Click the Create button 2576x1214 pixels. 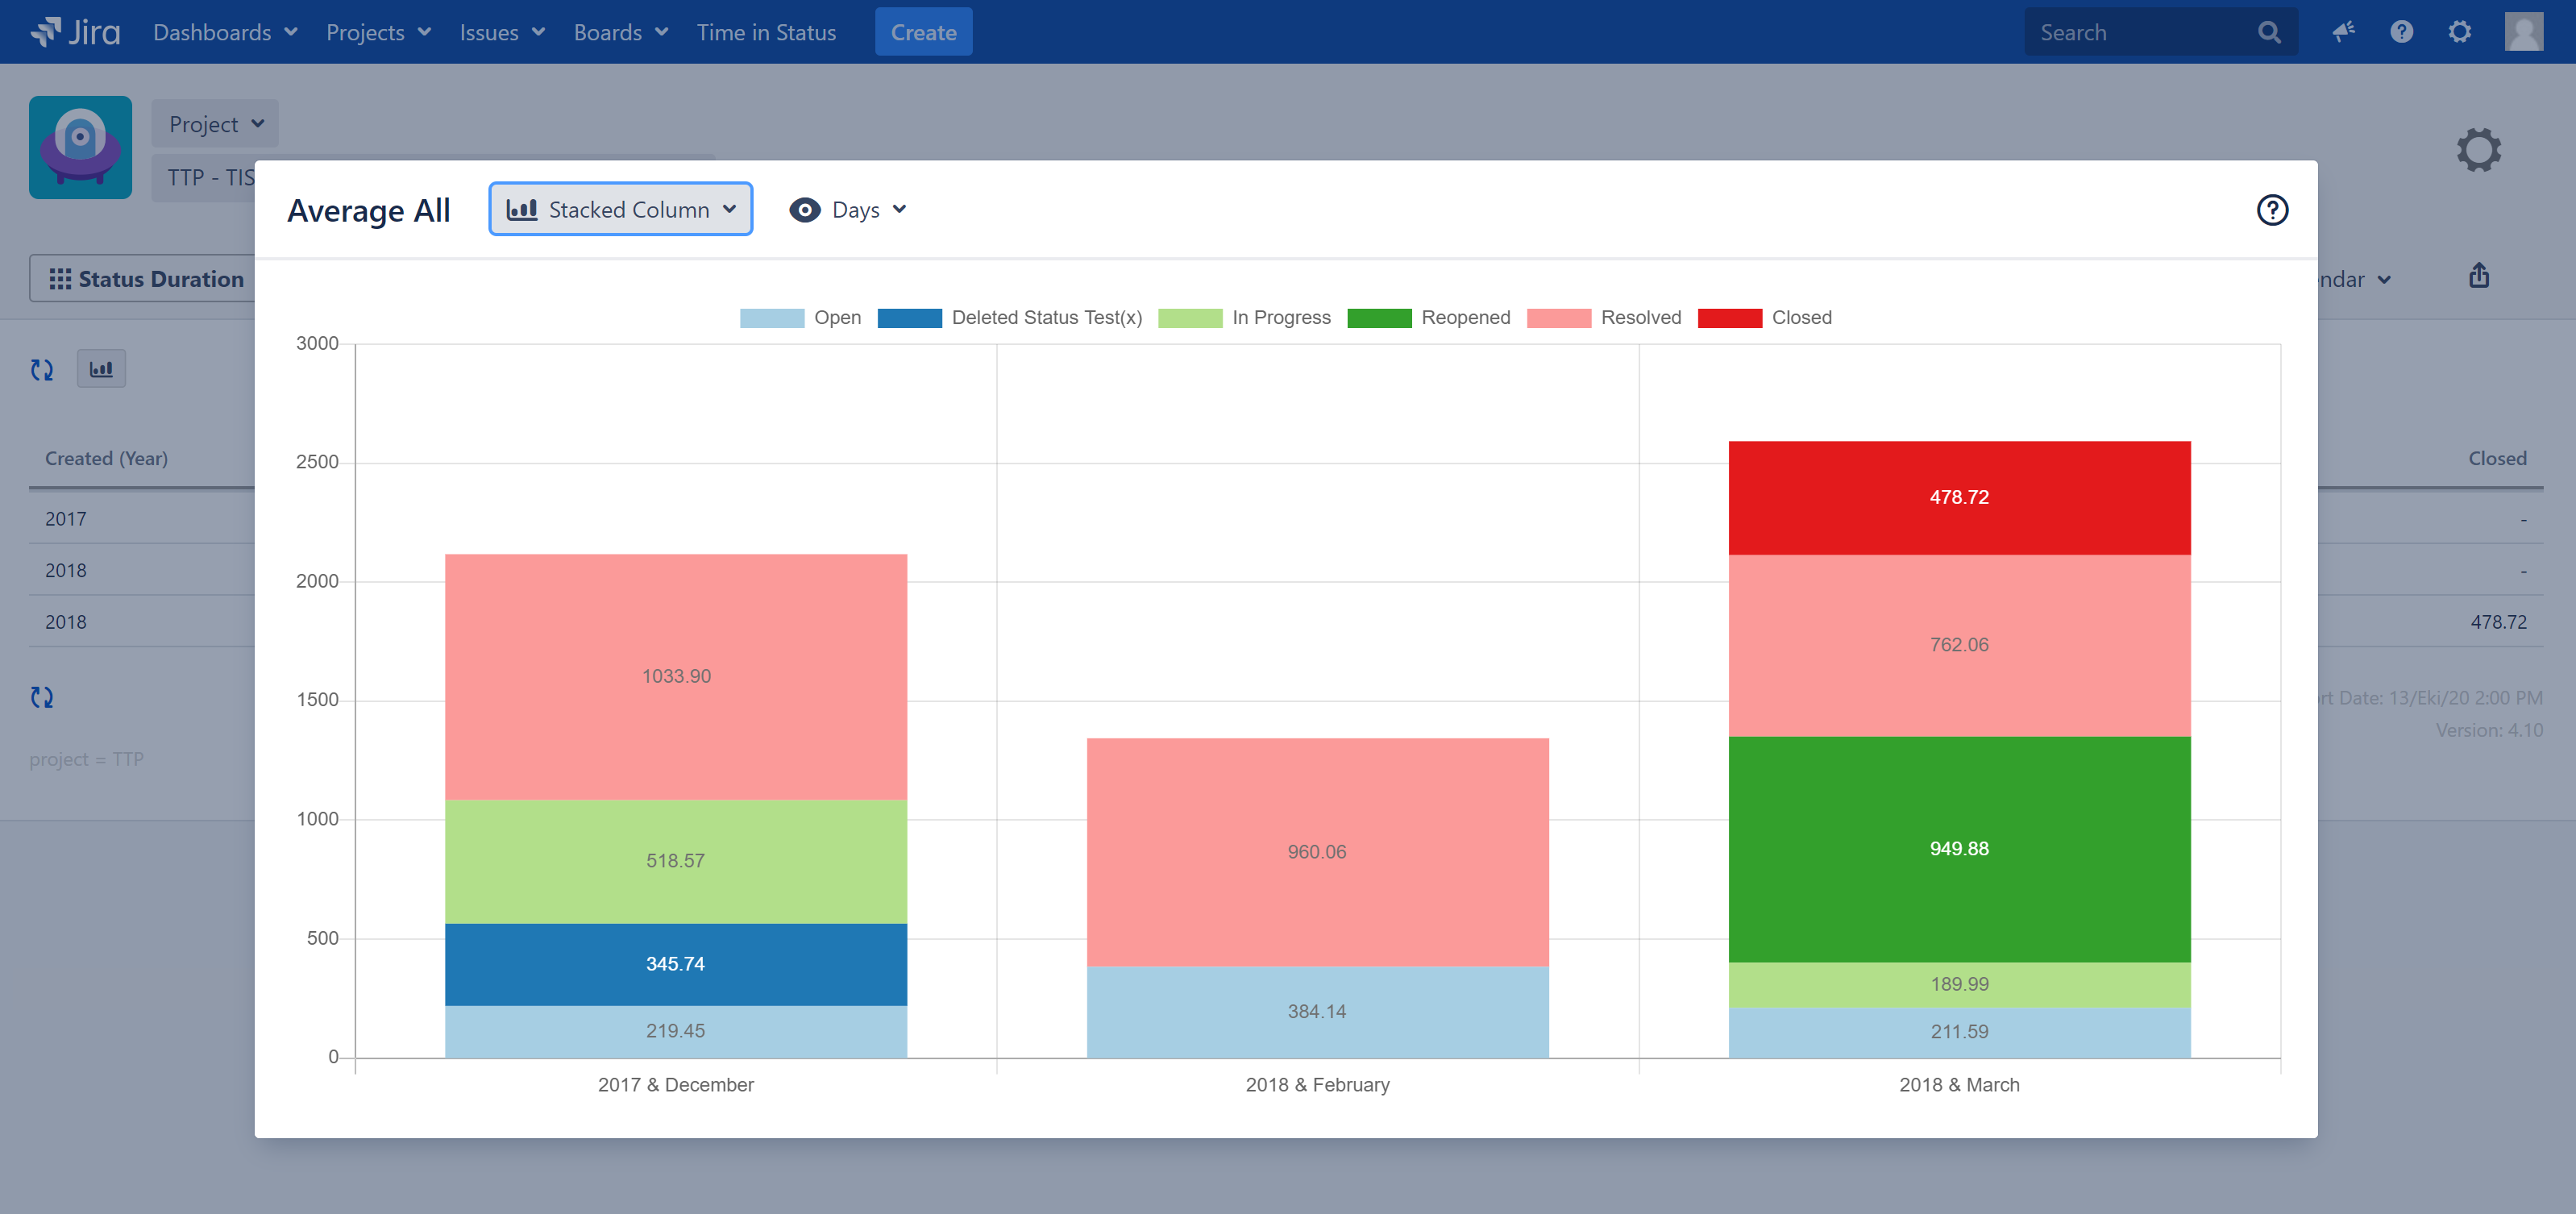[x=922, y=32]
